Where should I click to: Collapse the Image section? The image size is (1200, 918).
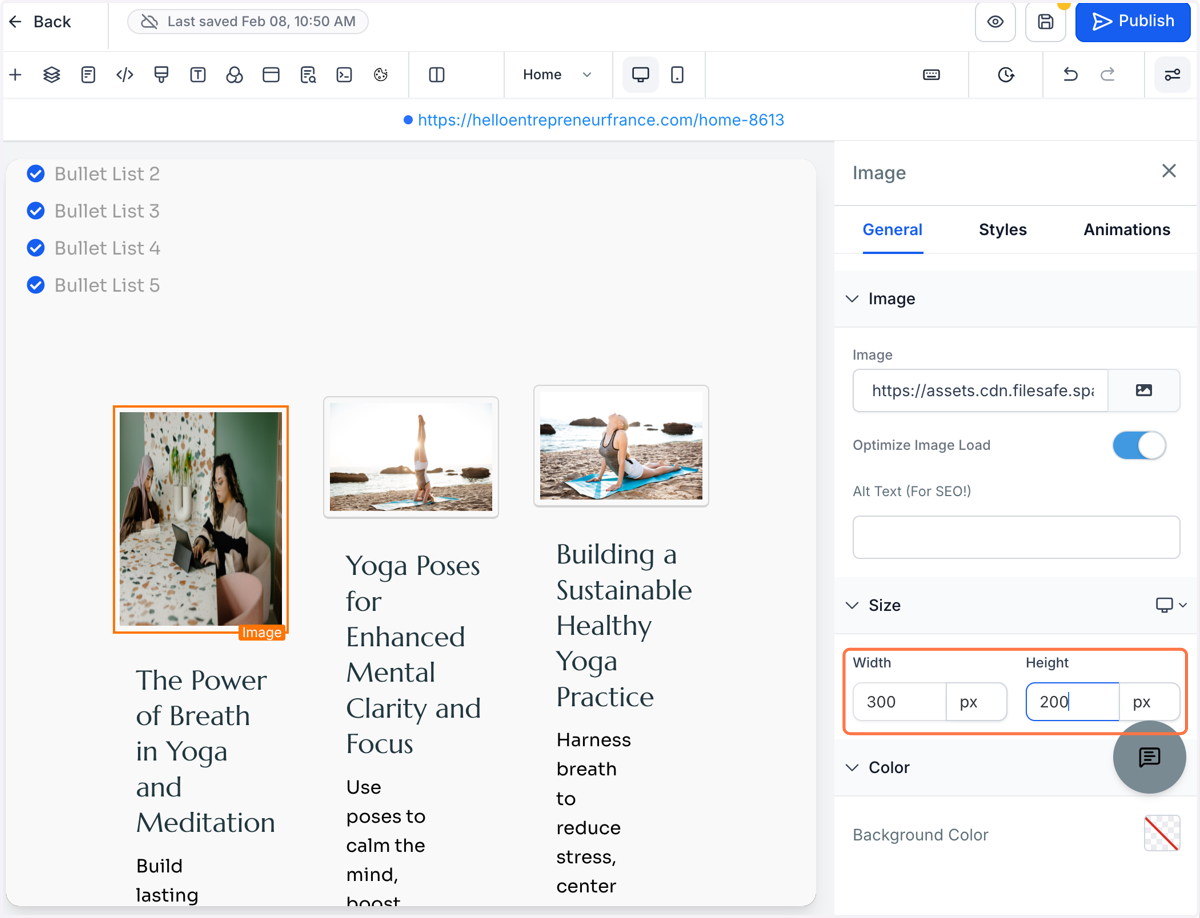pos(852,299)
